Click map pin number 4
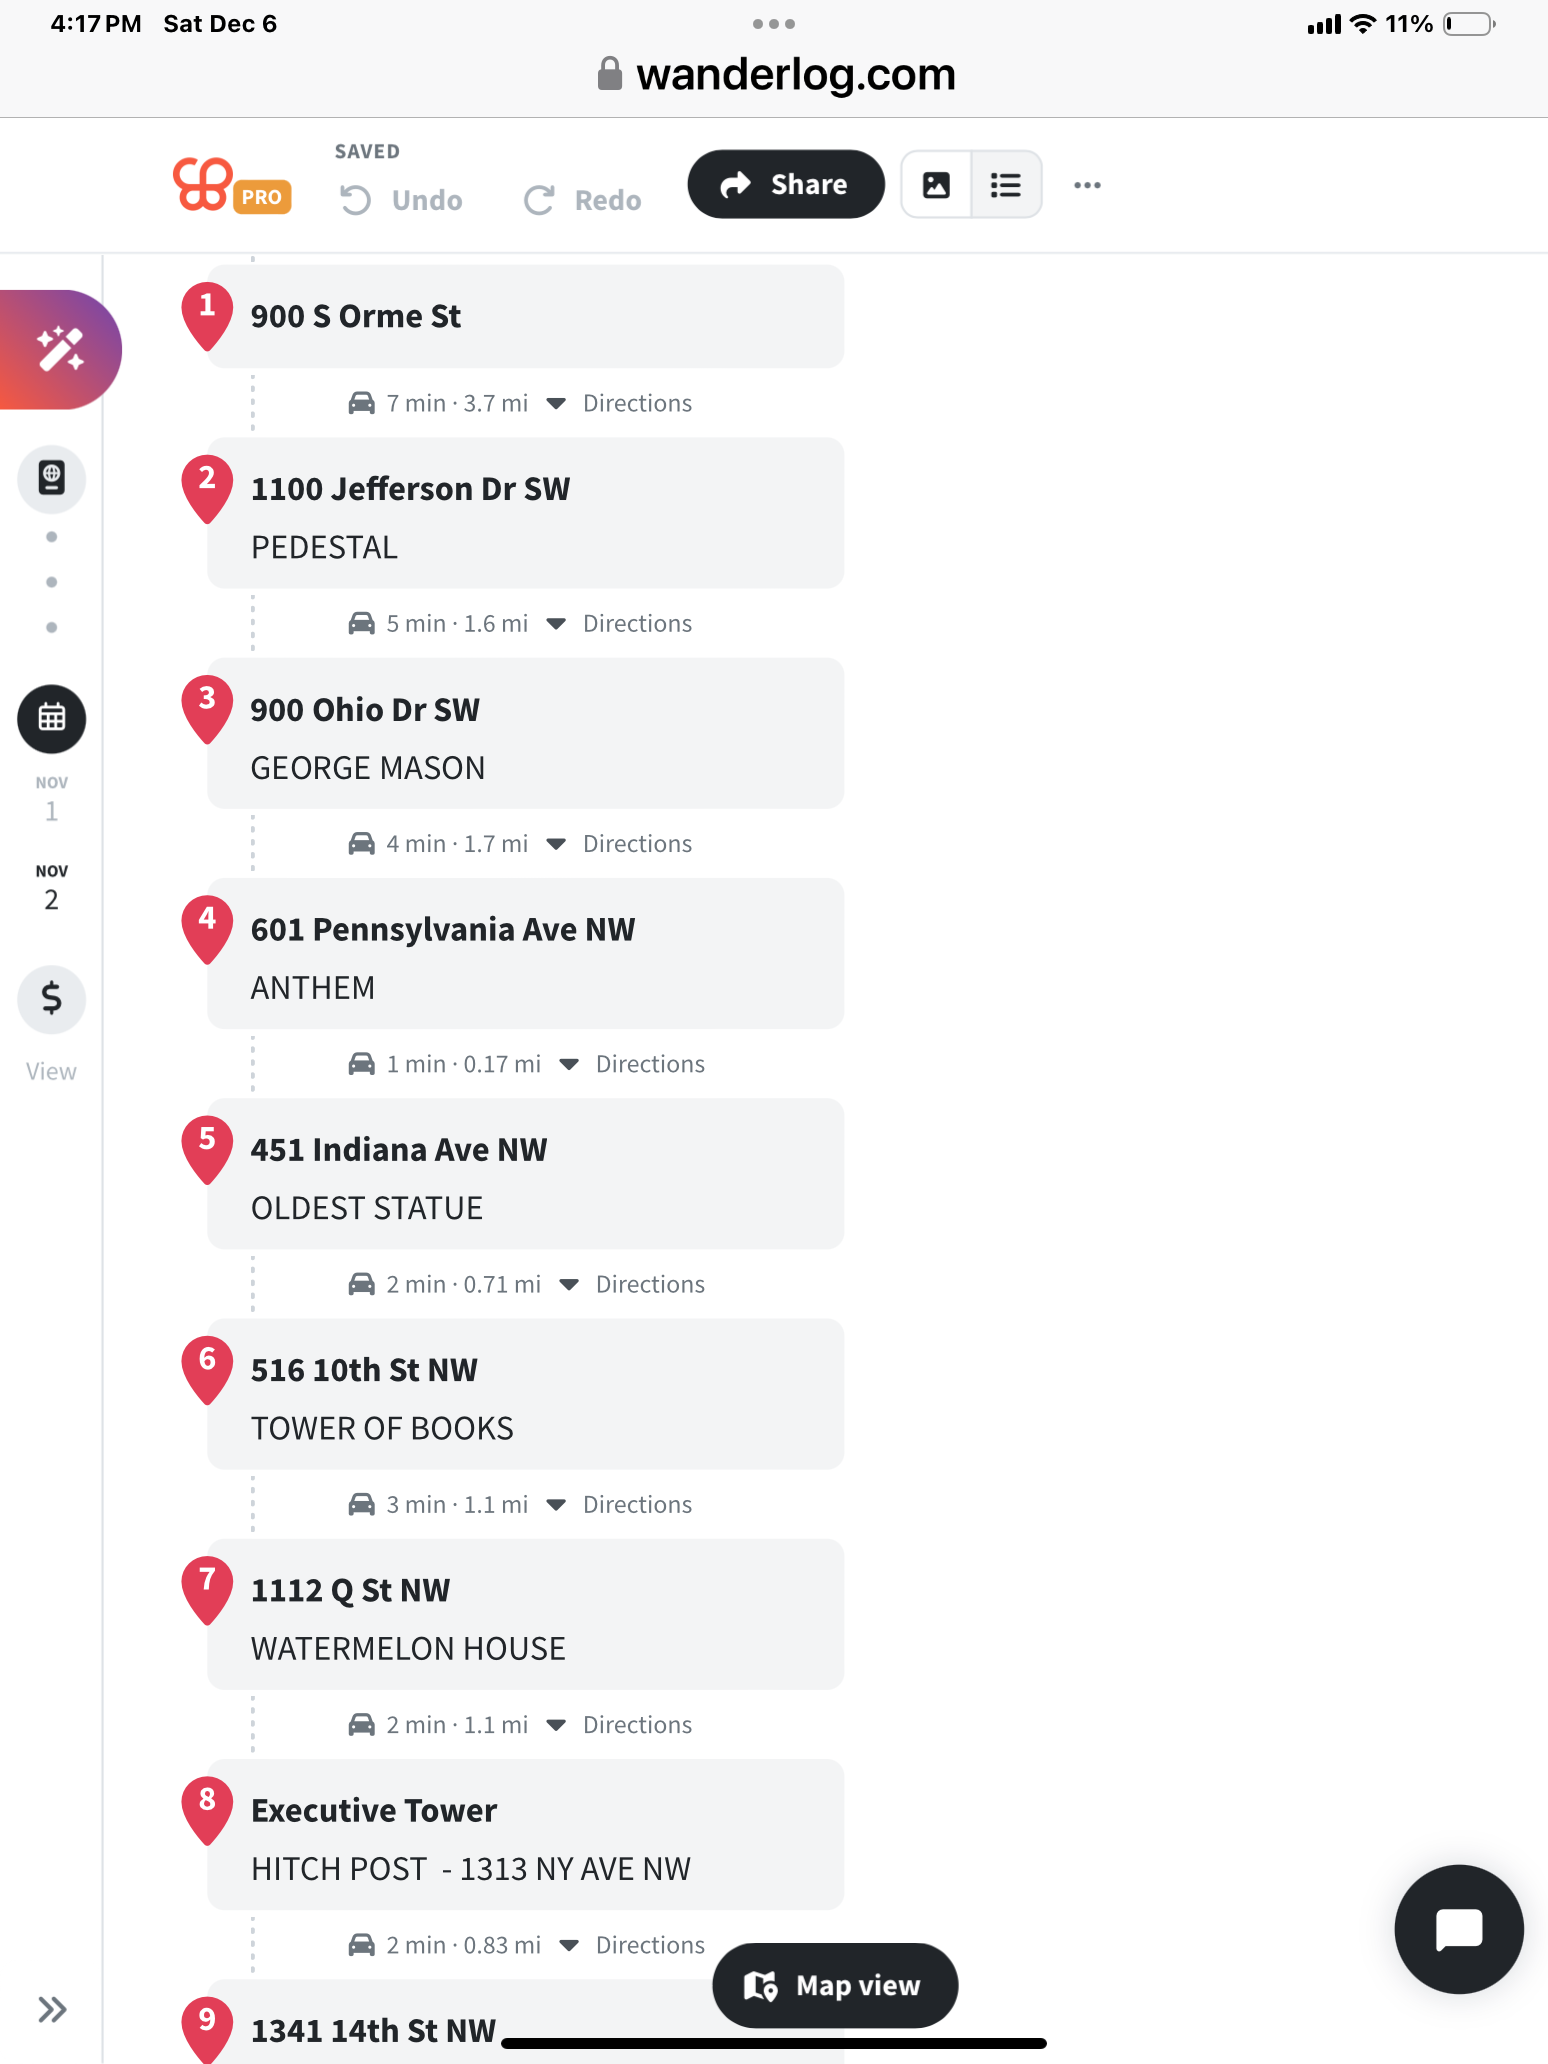This screenshot has width=1548, height=2064. (x=207, y=926)
